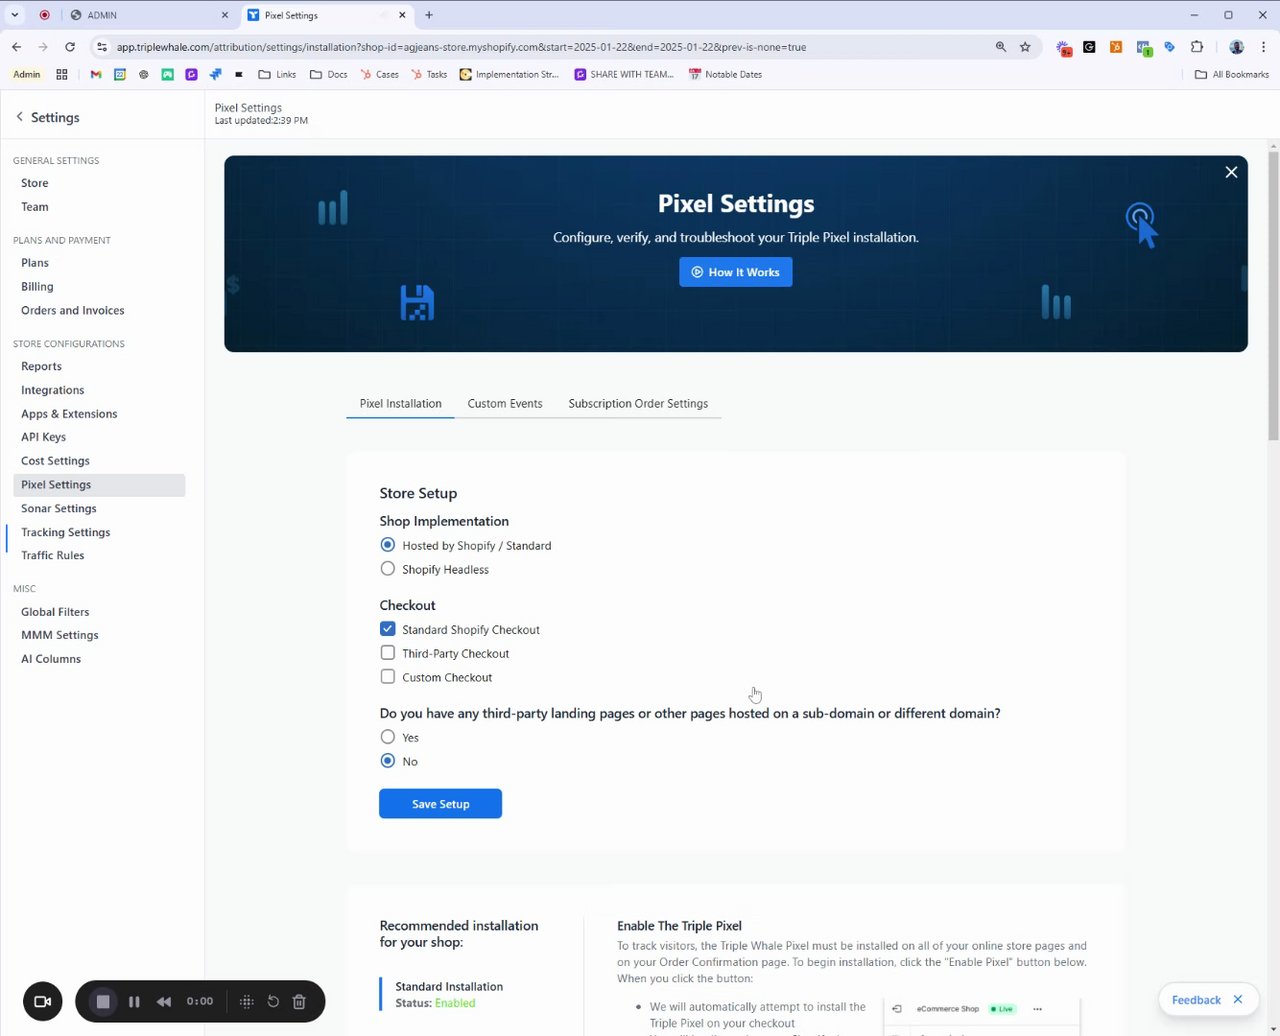
Task: Click the rewind icon in the recorder bar
Action: point(164,1001)
